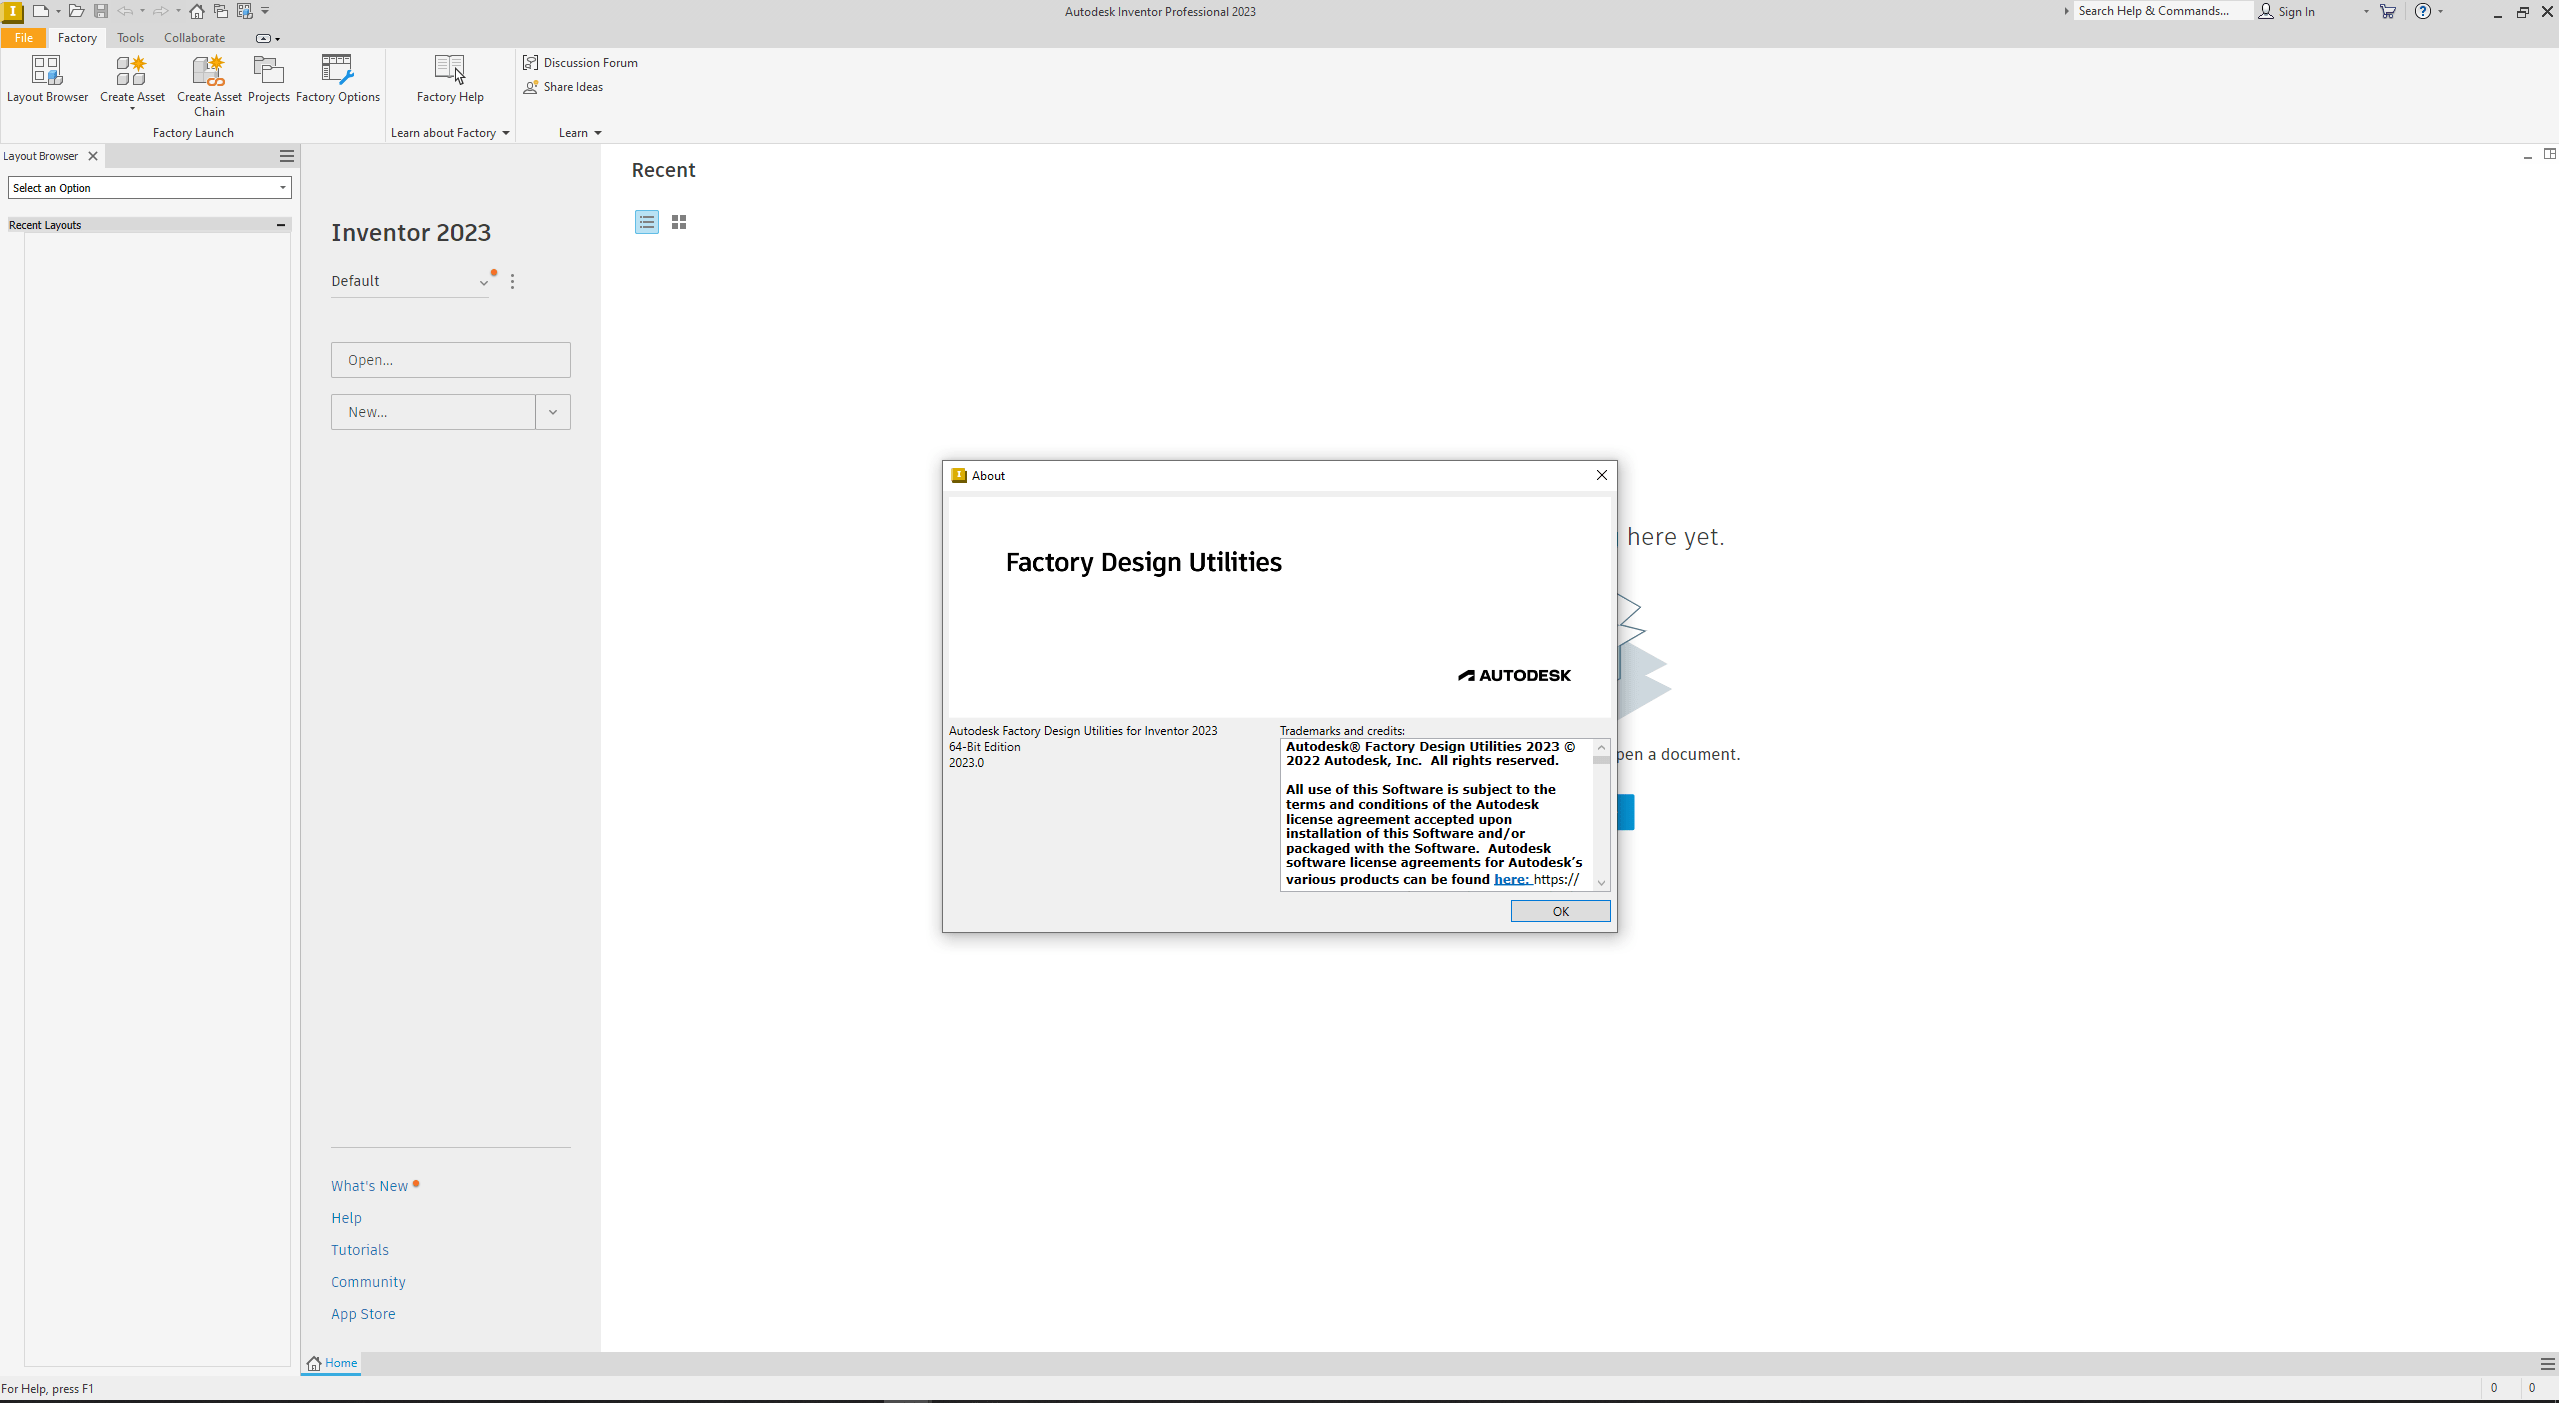Expand the New dropdown arrow
This screenshot has height=1403, width=2559.
pos(553,411)
